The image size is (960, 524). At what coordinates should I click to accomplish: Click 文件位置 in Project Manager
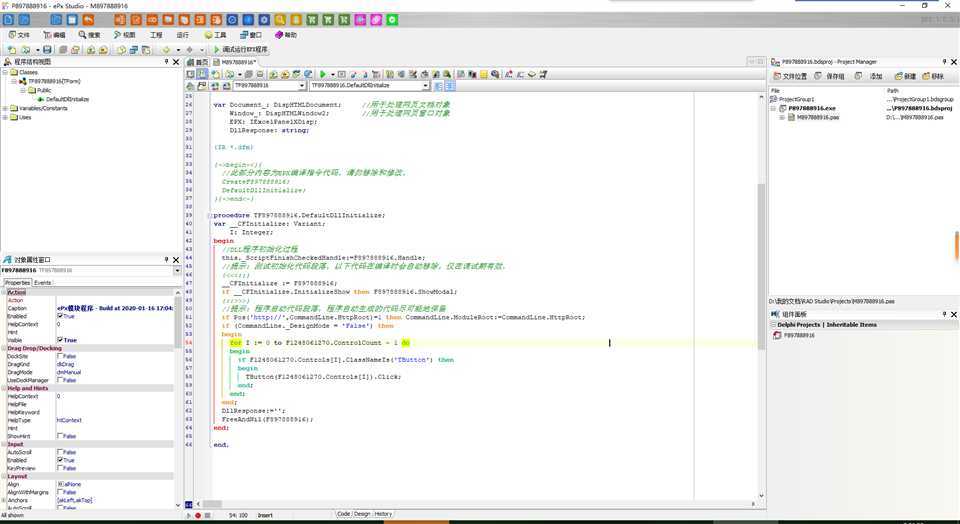790,77
